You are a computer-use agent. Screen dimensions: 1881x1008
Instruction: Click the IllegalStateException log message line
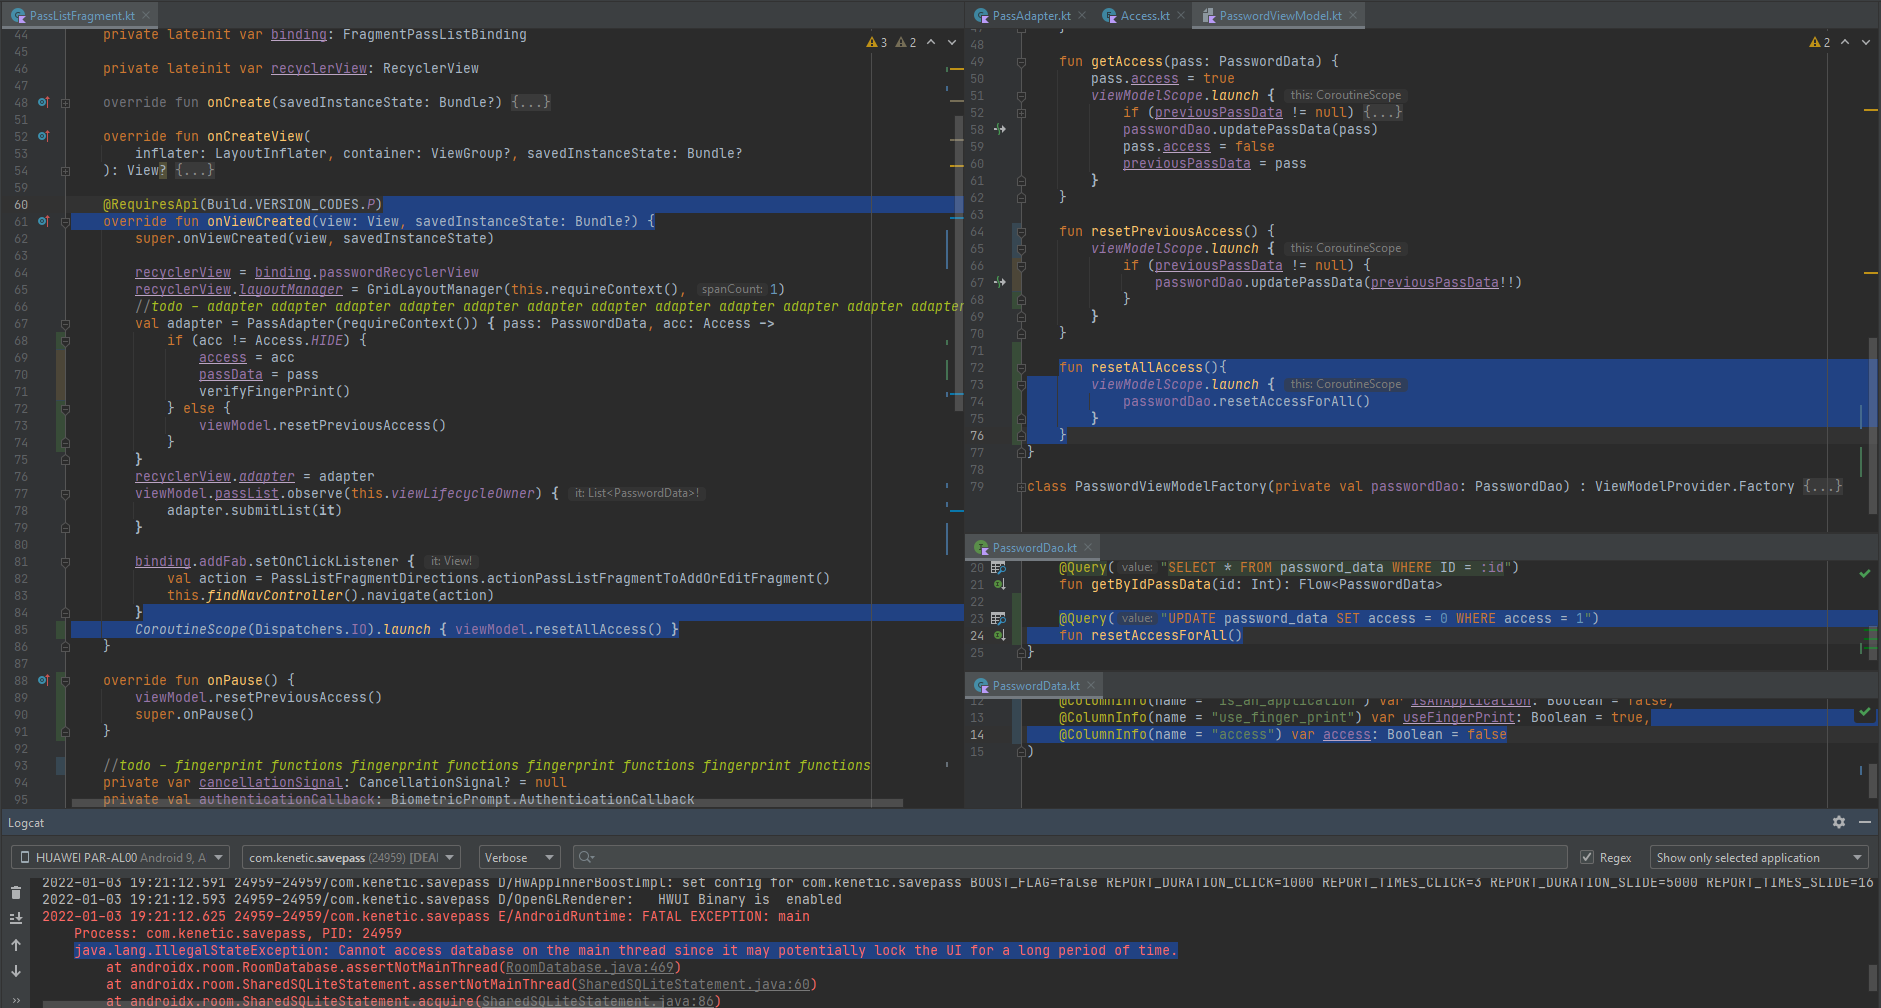(x=626, y=950)
